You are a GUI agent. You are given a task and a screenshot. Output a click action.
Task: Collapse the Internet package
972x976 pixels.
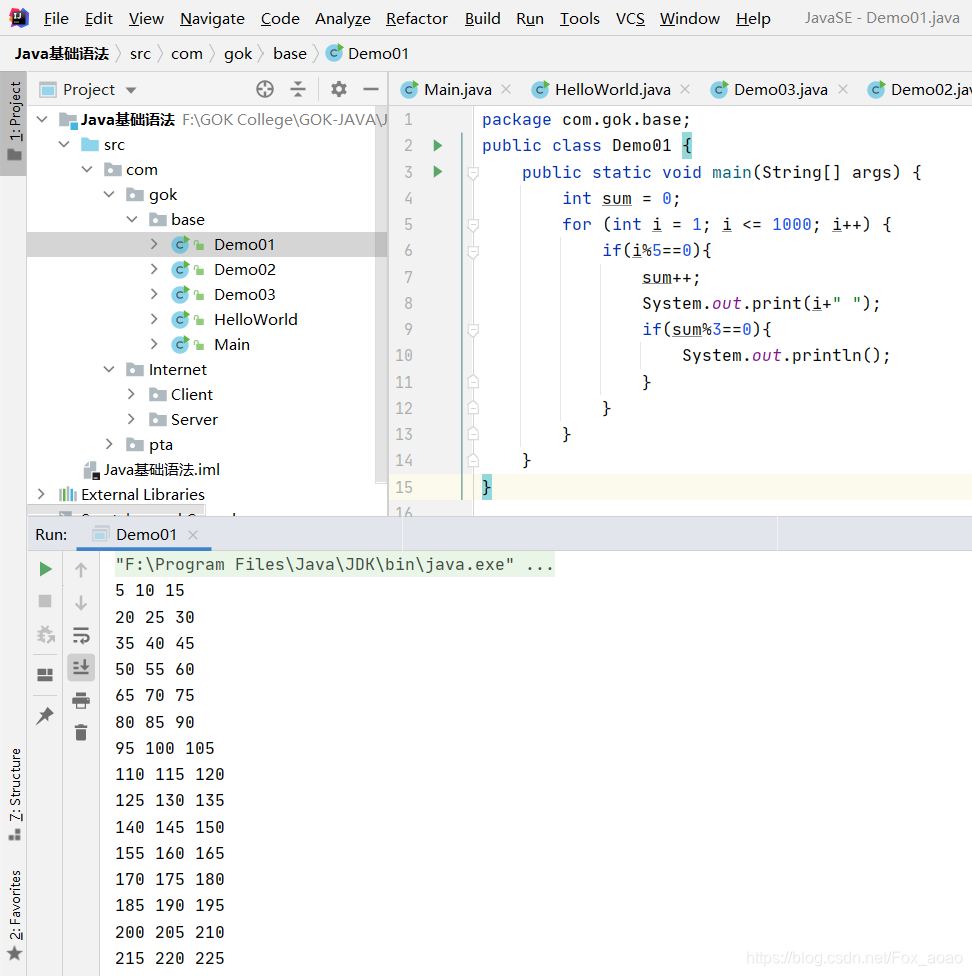109,370
